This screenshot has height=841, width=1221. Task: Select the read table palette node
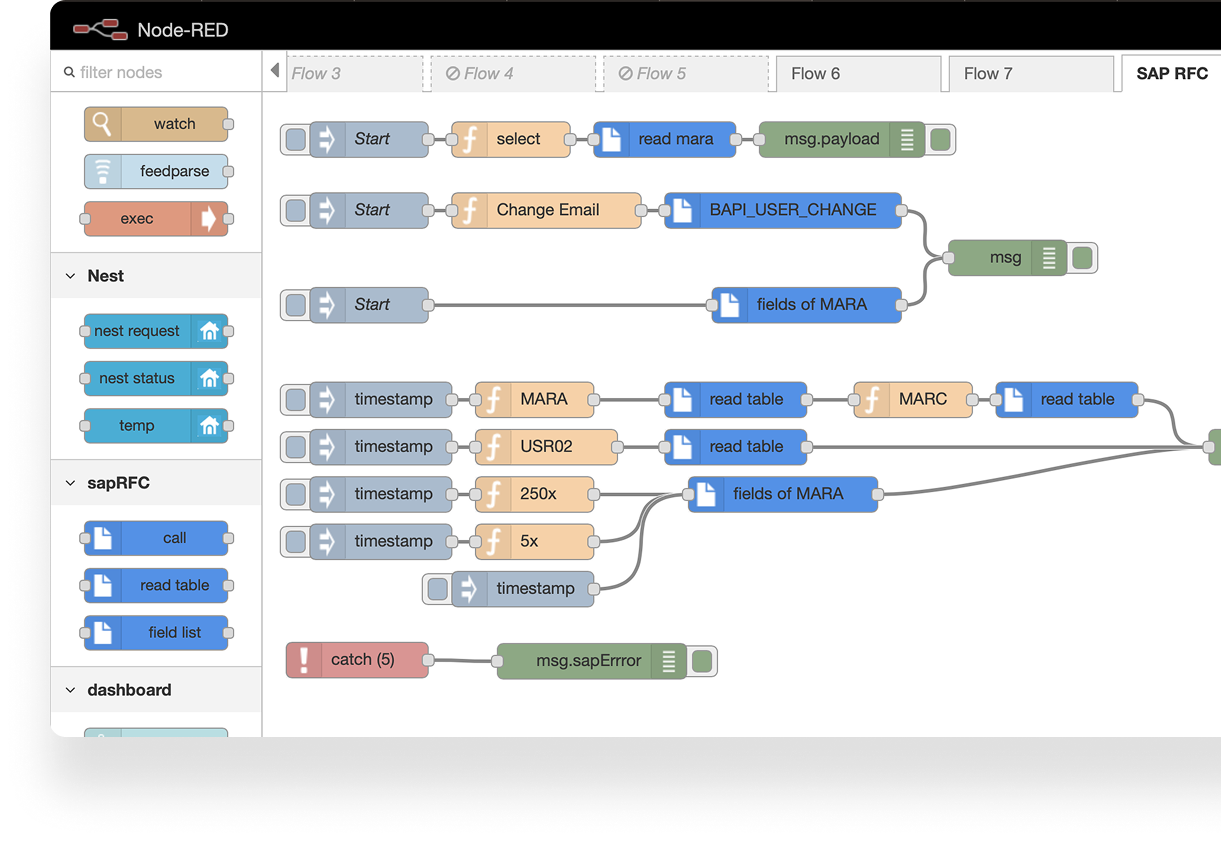[x=156, y=585]
